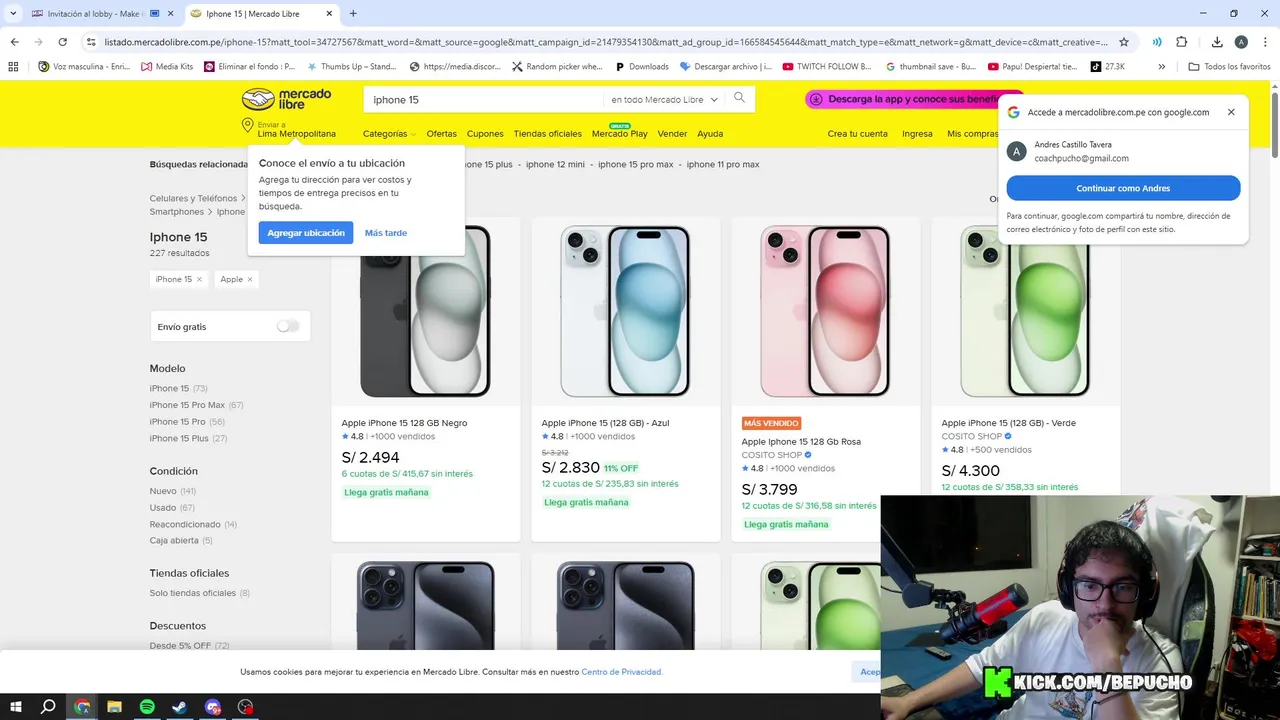The height and width of the screenshot is (720, 1280).
Task: Close the Google sign-in popup
Action: [1231, 112]
